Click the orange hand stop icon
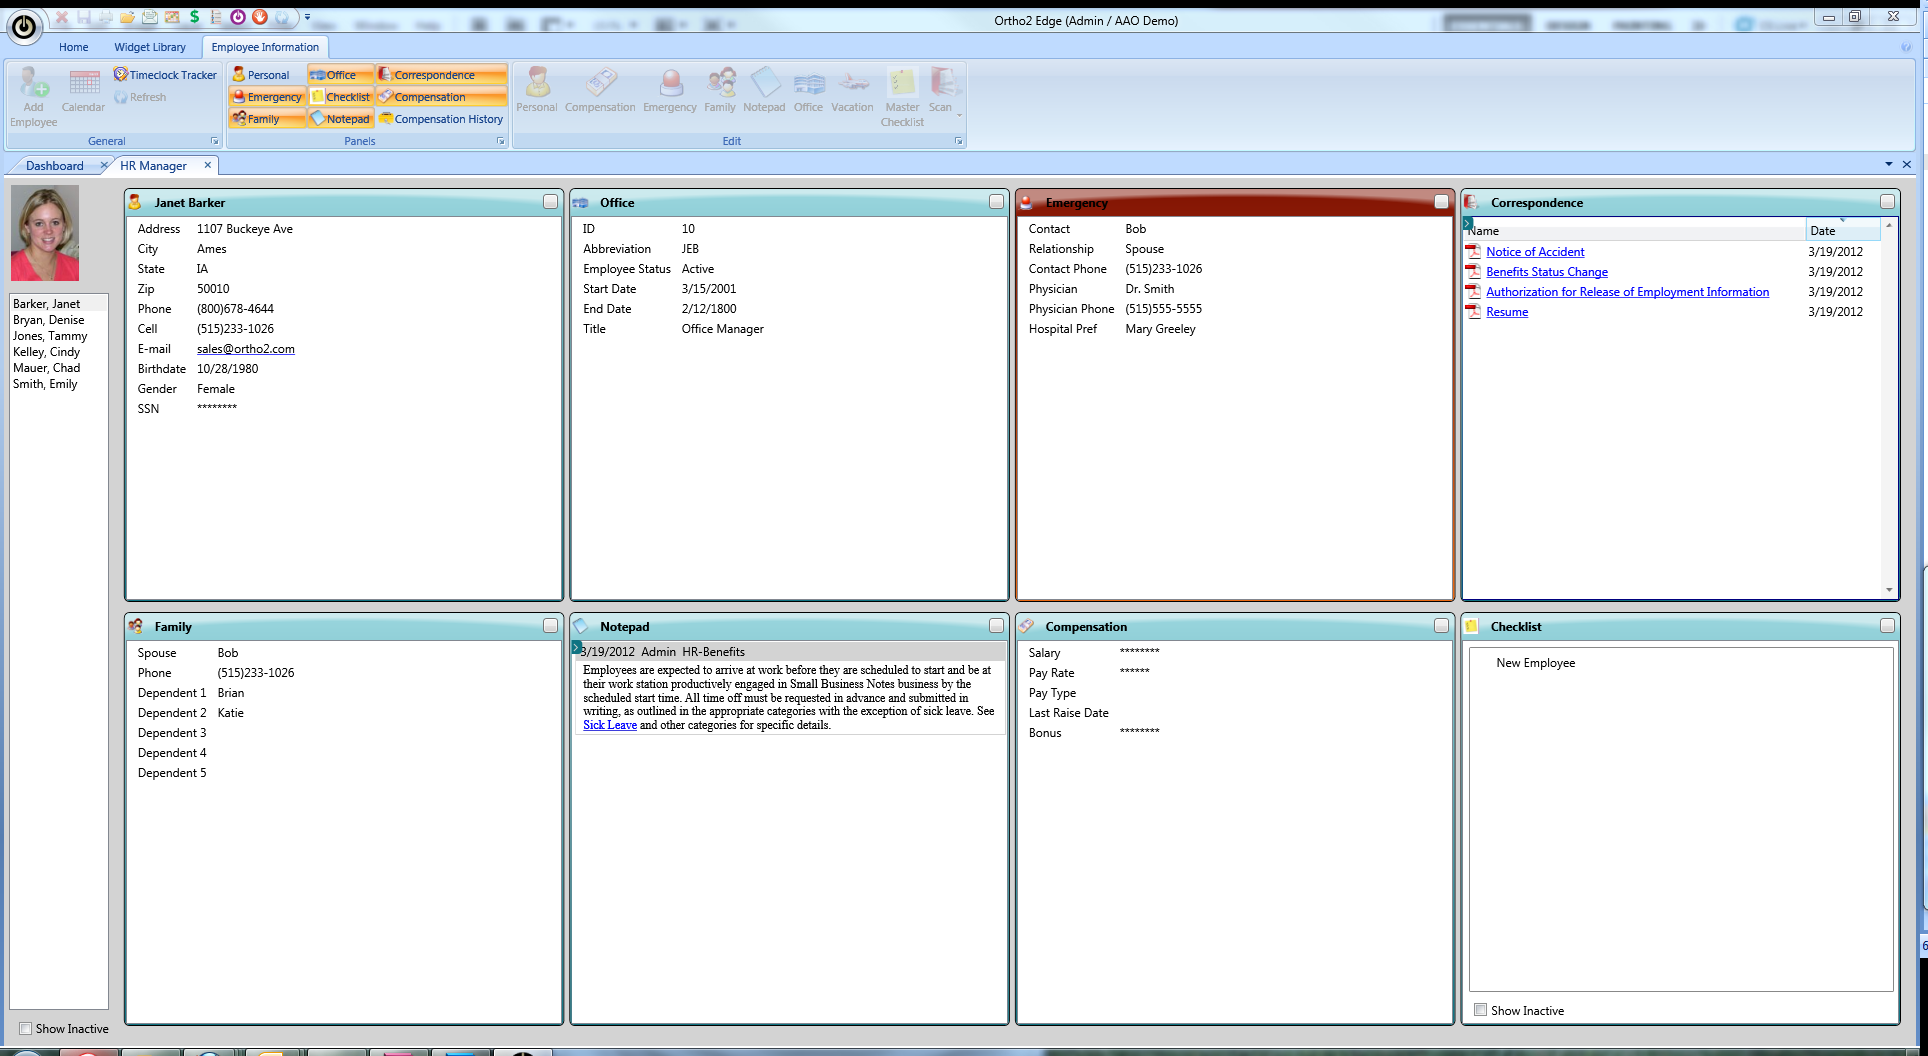This screenshot has width=1928, height=1056. [260, 17]
